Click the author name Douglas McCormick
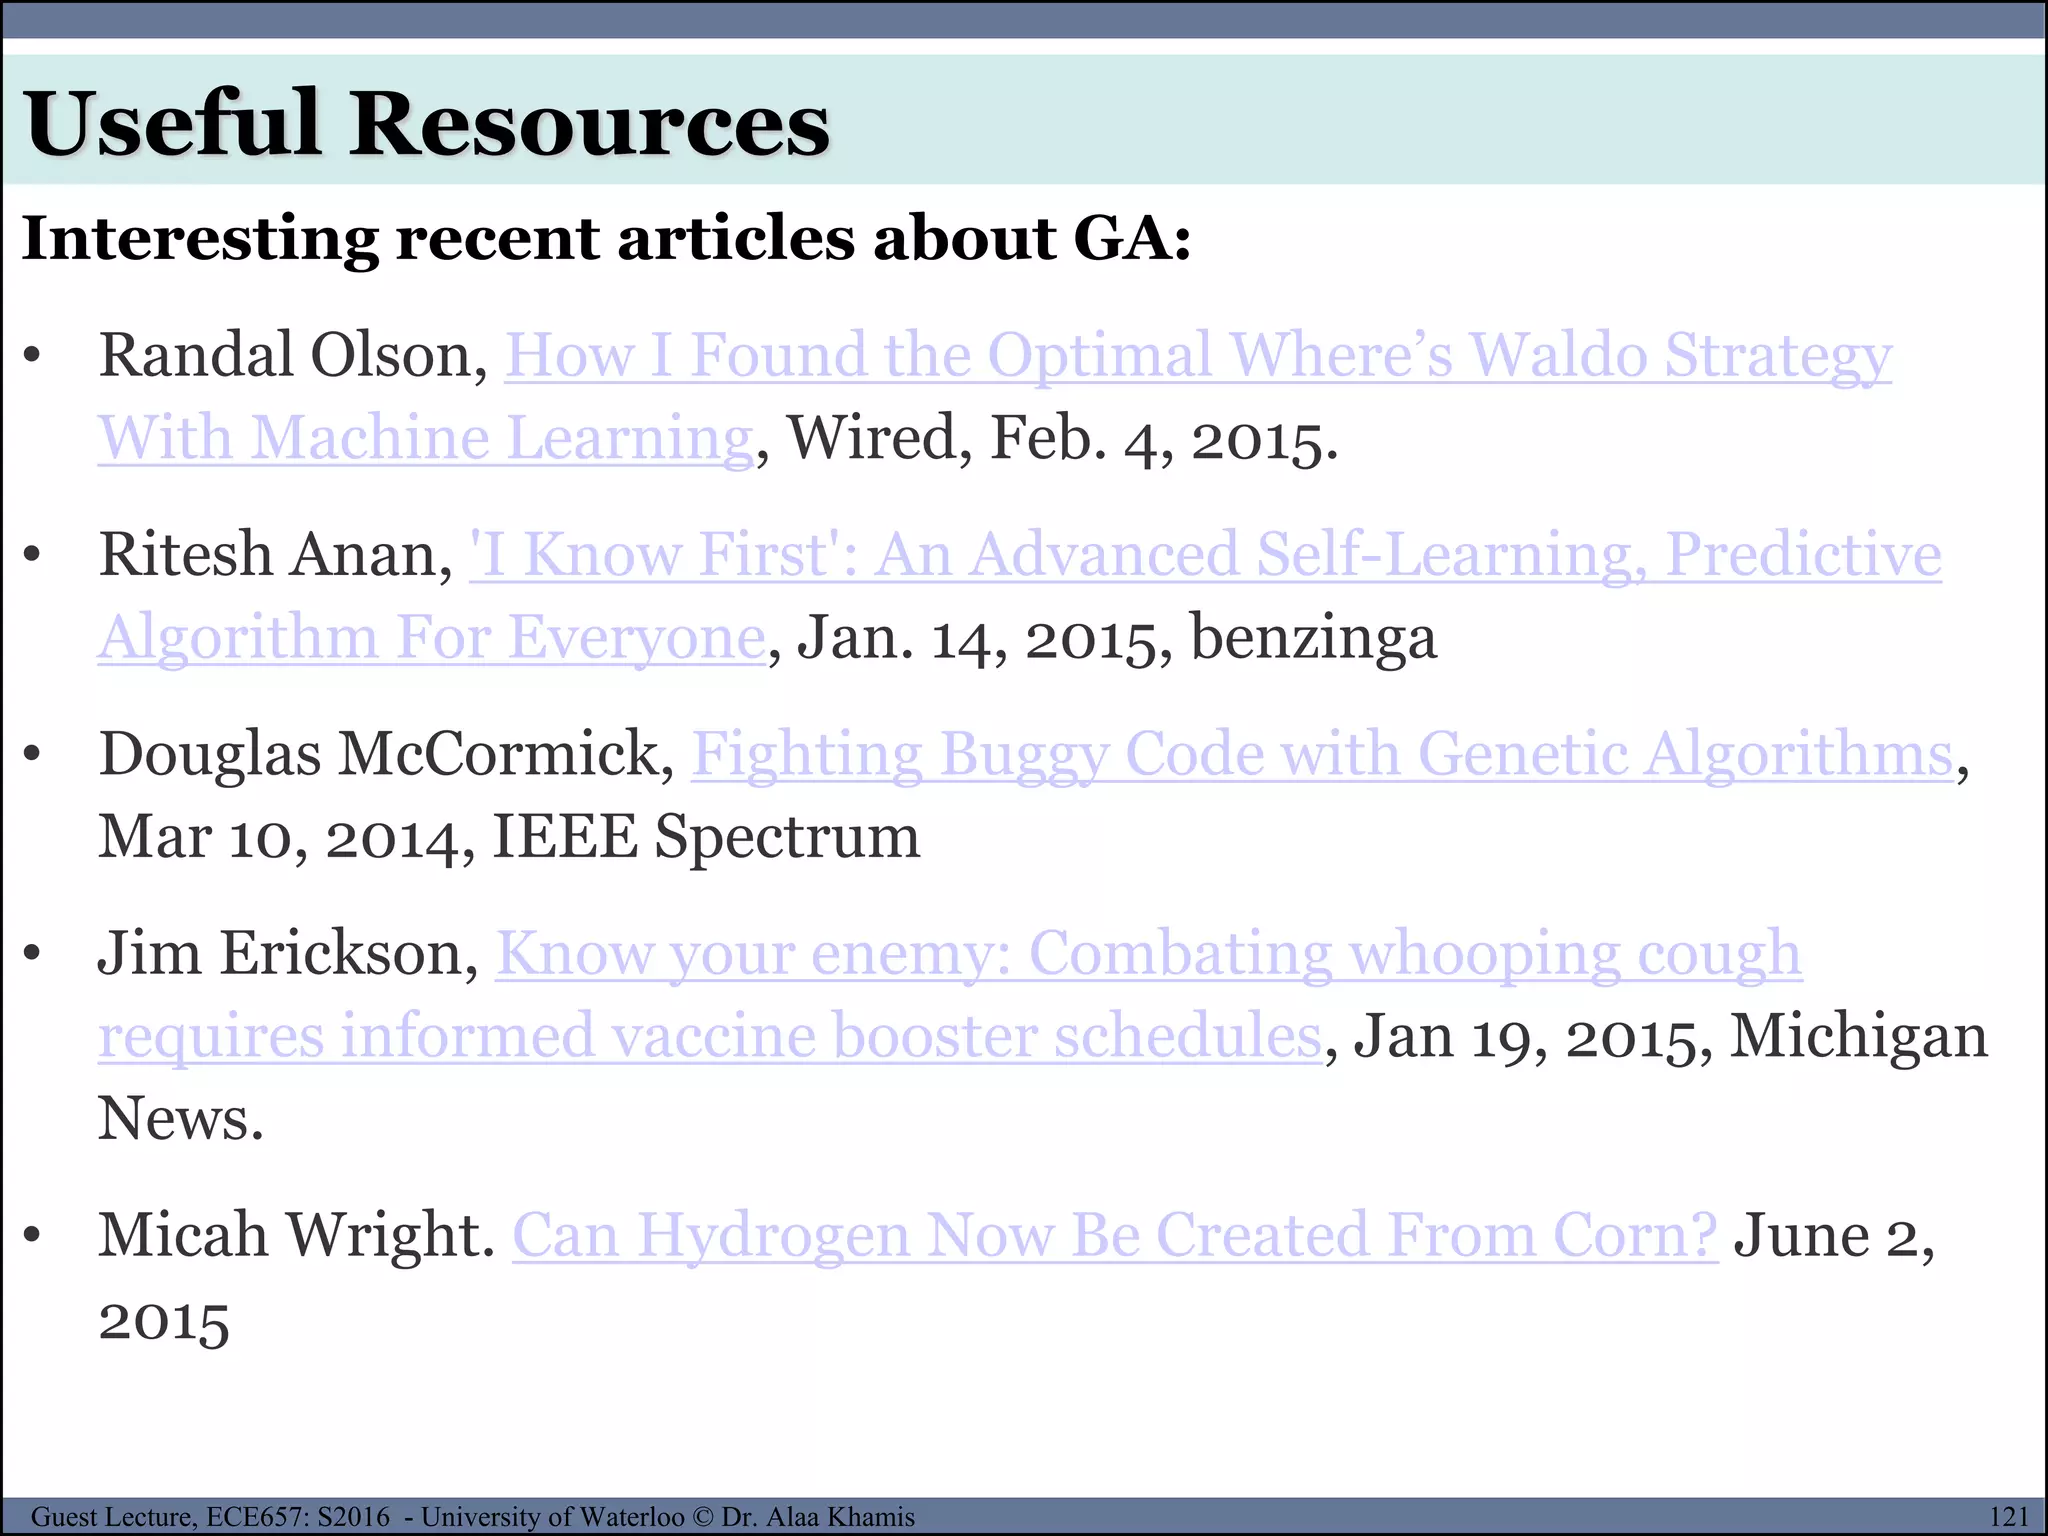Screen dimensions: 2048x1536 (386, 754)
